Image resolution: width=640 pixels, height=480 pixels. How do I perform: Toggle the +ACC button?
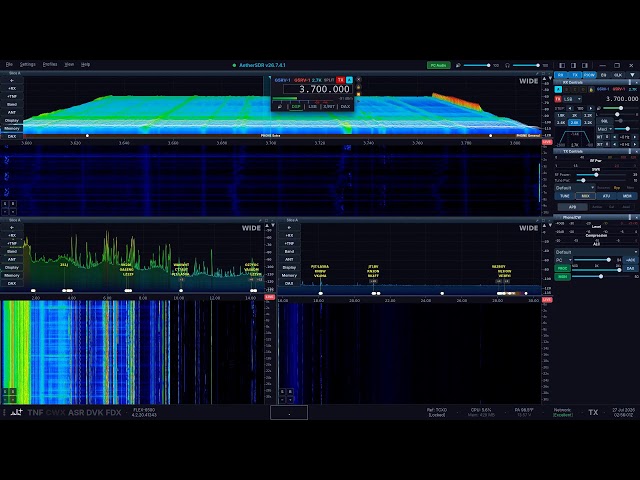pyautogui.click(x=630, y=260)
